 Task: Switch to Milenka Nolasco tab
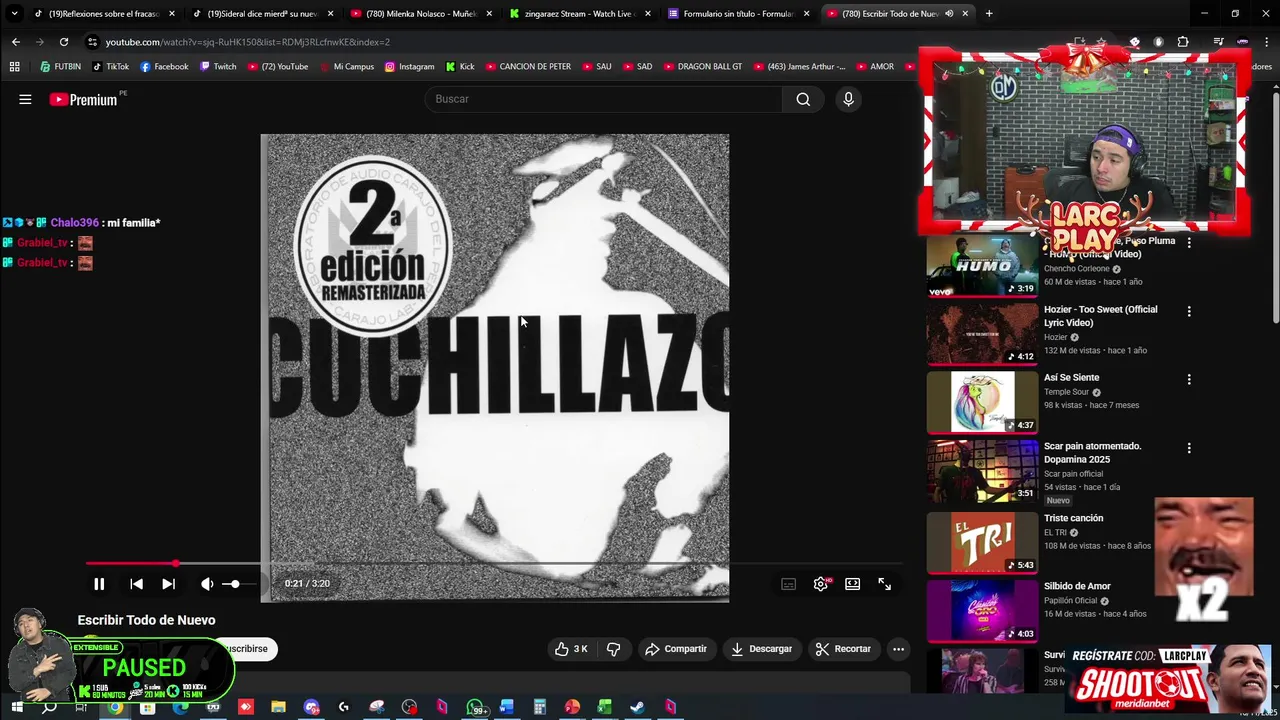(420, 14)
